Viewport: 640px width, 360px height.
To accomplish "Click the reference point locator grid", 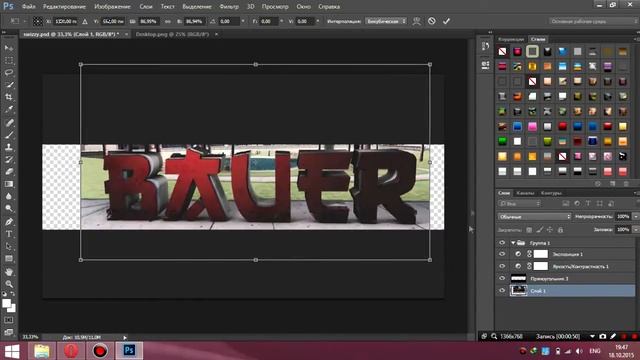I will (x=38, y=21).
